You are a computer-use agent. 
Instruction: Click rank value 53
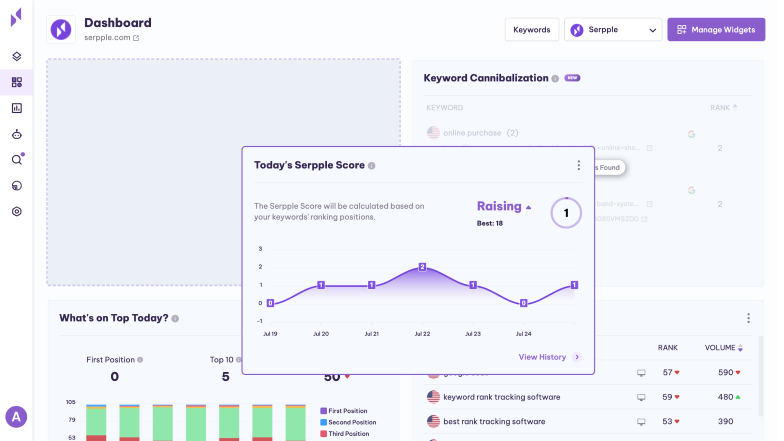pos(667,422)
